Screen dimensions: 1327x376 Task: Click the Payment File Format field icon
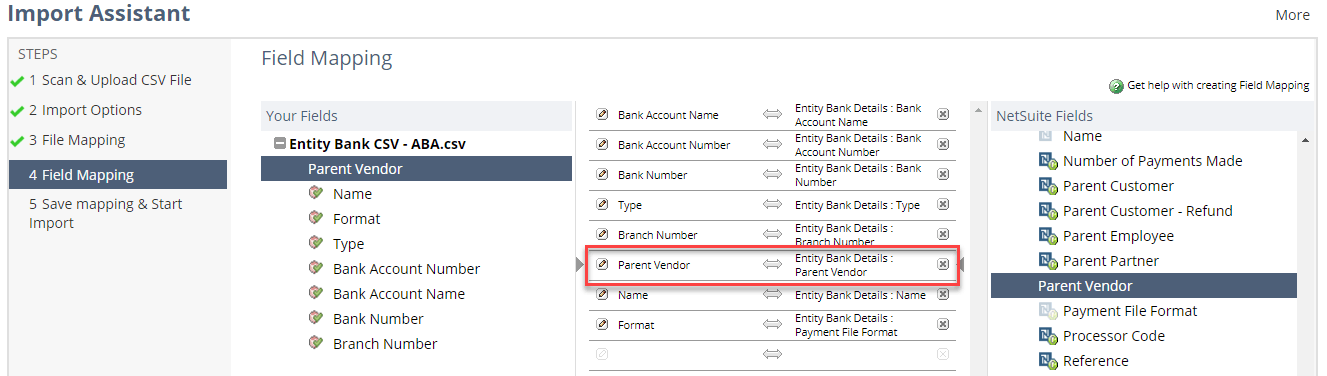(x=1047, y=311)
